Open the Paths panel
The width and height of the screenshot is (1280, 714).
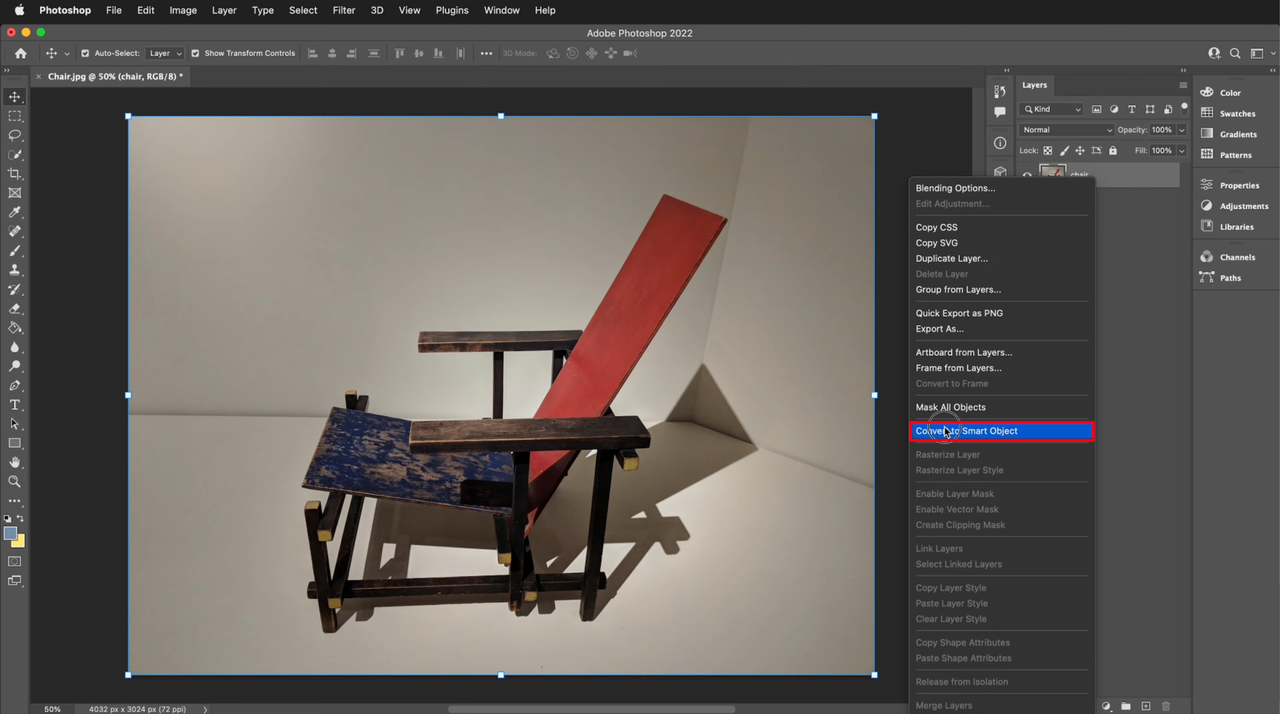pos(1221,278)
